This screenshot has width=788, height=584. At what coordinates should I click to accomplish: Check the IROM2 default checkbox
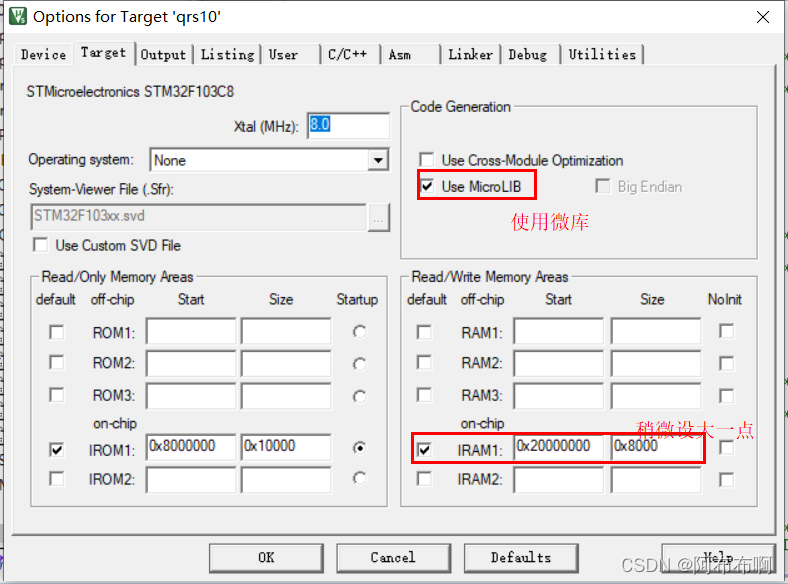(57, 478)
